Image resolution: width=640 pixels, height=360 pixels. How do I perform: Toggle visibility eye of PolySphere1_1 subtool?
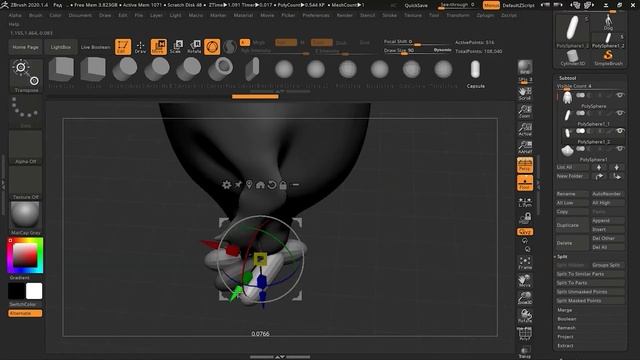coord(620,113)
